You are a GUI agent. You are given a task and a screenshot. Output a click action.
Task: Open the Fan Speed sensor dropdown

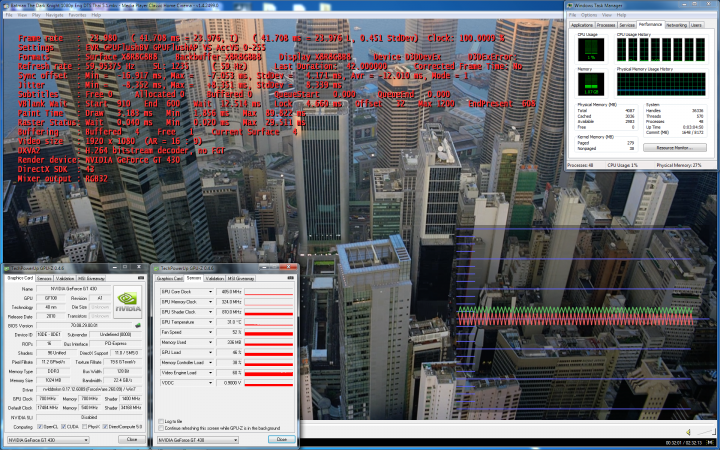(210, 332)
